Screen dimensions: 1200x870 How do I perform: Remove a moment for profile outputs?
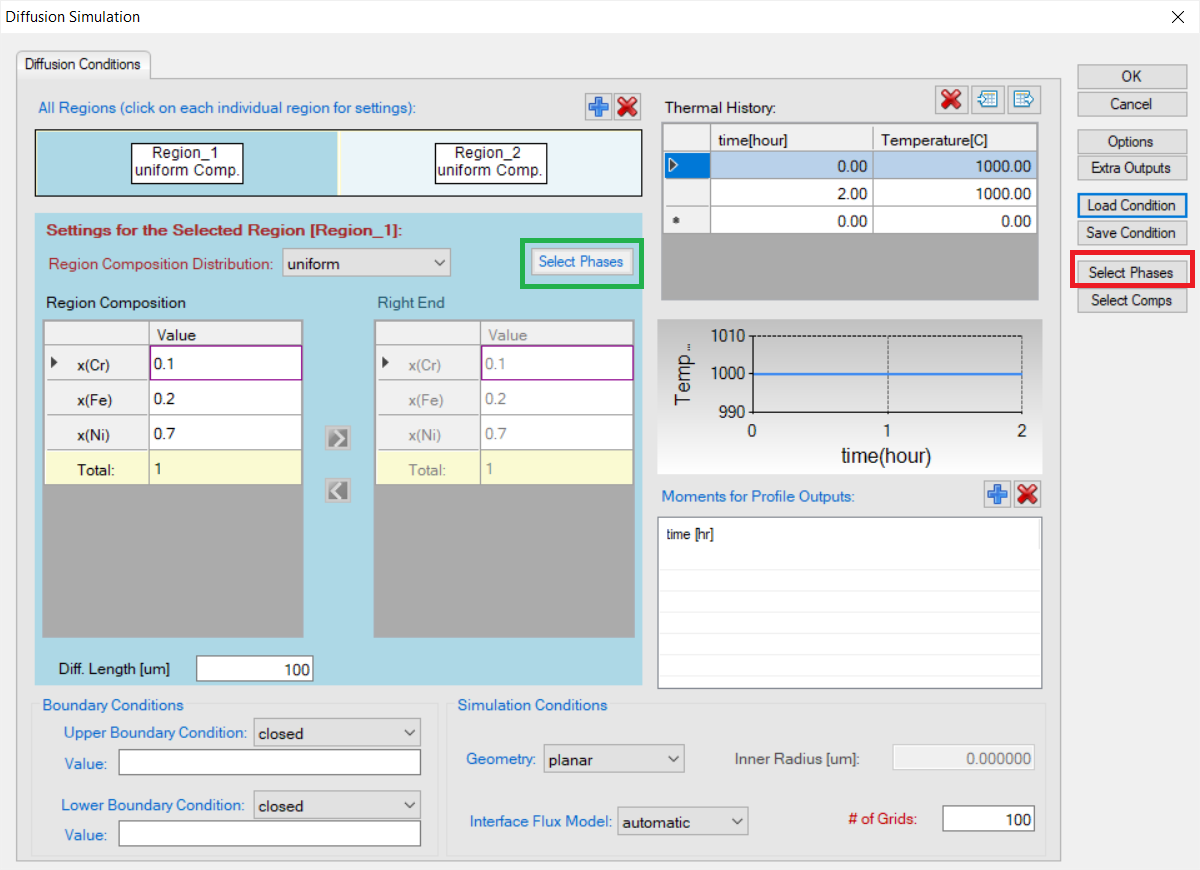click(x=1027, y=494)
